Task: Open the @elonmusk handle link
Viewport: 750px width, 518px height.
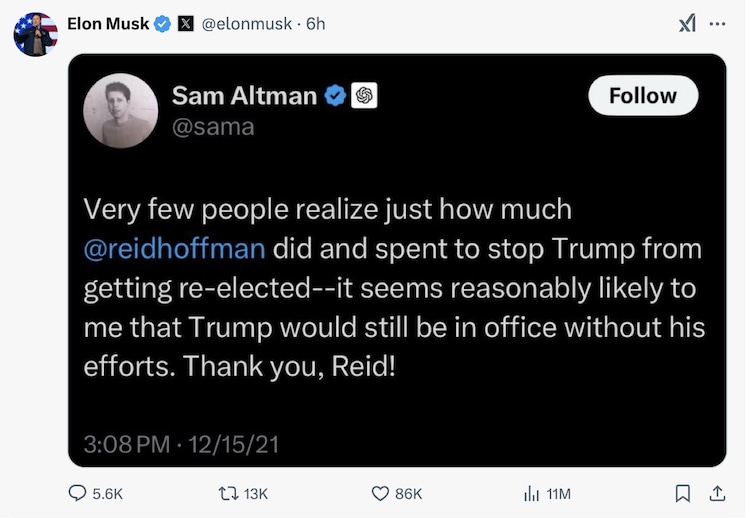Action: tap(248, 24)
